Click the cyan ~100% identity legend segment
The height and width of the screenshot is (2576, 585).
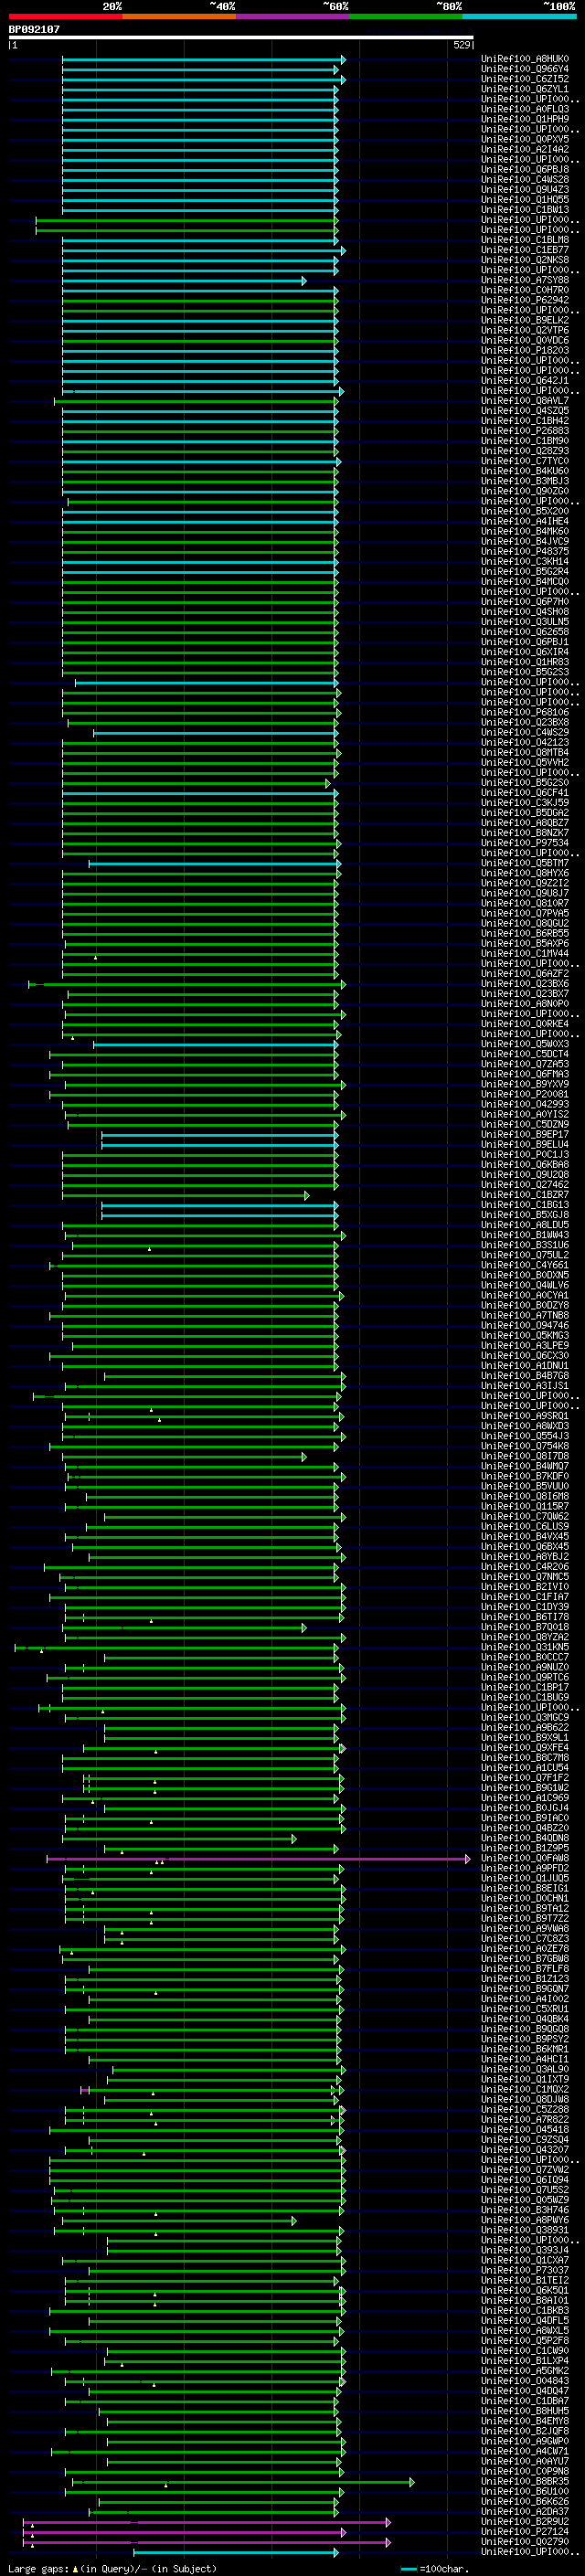[519, 16]
